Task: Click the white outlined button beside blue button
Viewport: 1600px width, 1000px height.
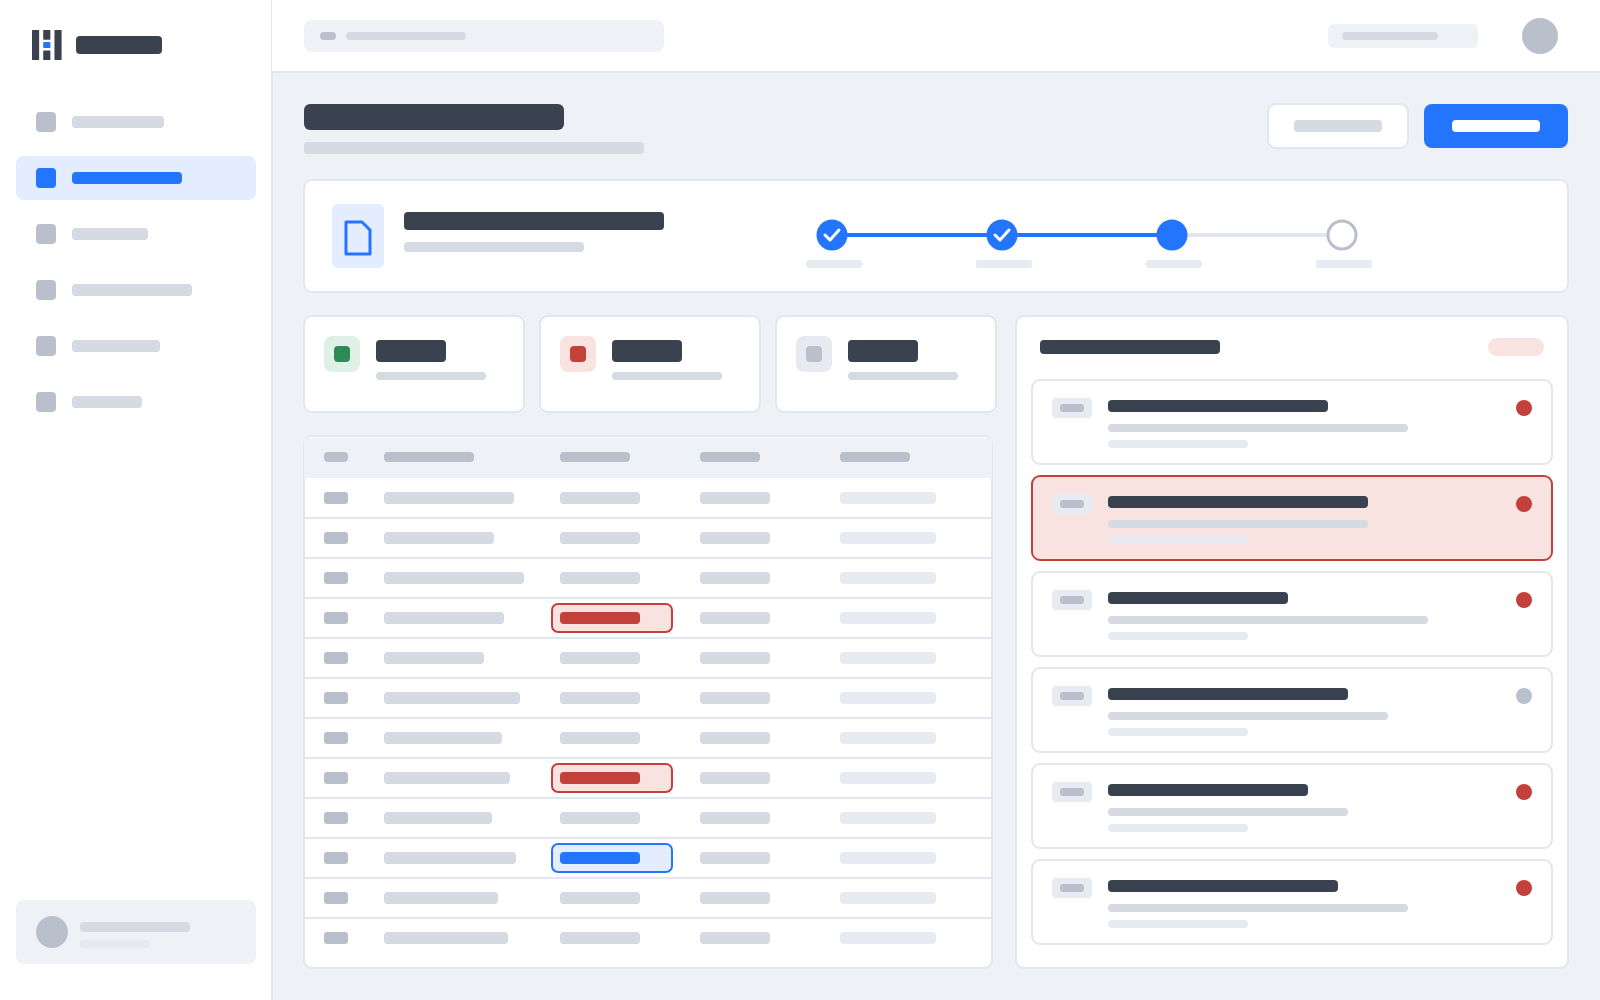Action: click(1338, 126)
